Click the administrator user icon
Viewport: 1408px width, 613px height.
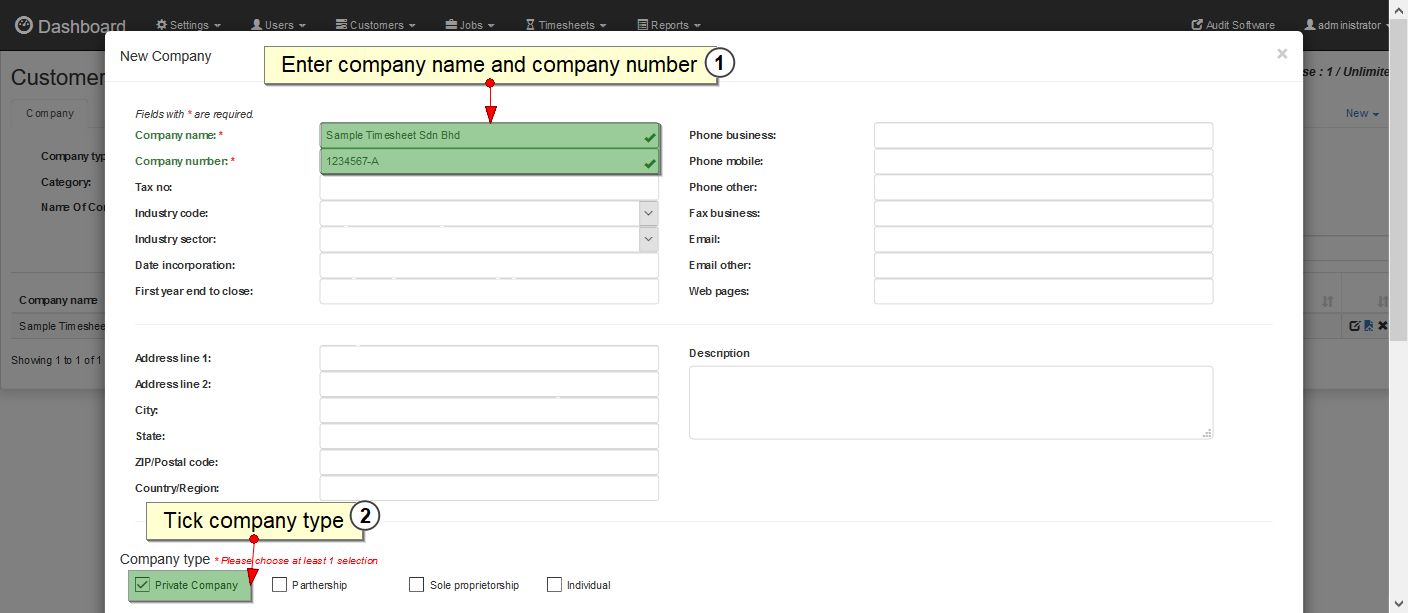[1310, 25]
